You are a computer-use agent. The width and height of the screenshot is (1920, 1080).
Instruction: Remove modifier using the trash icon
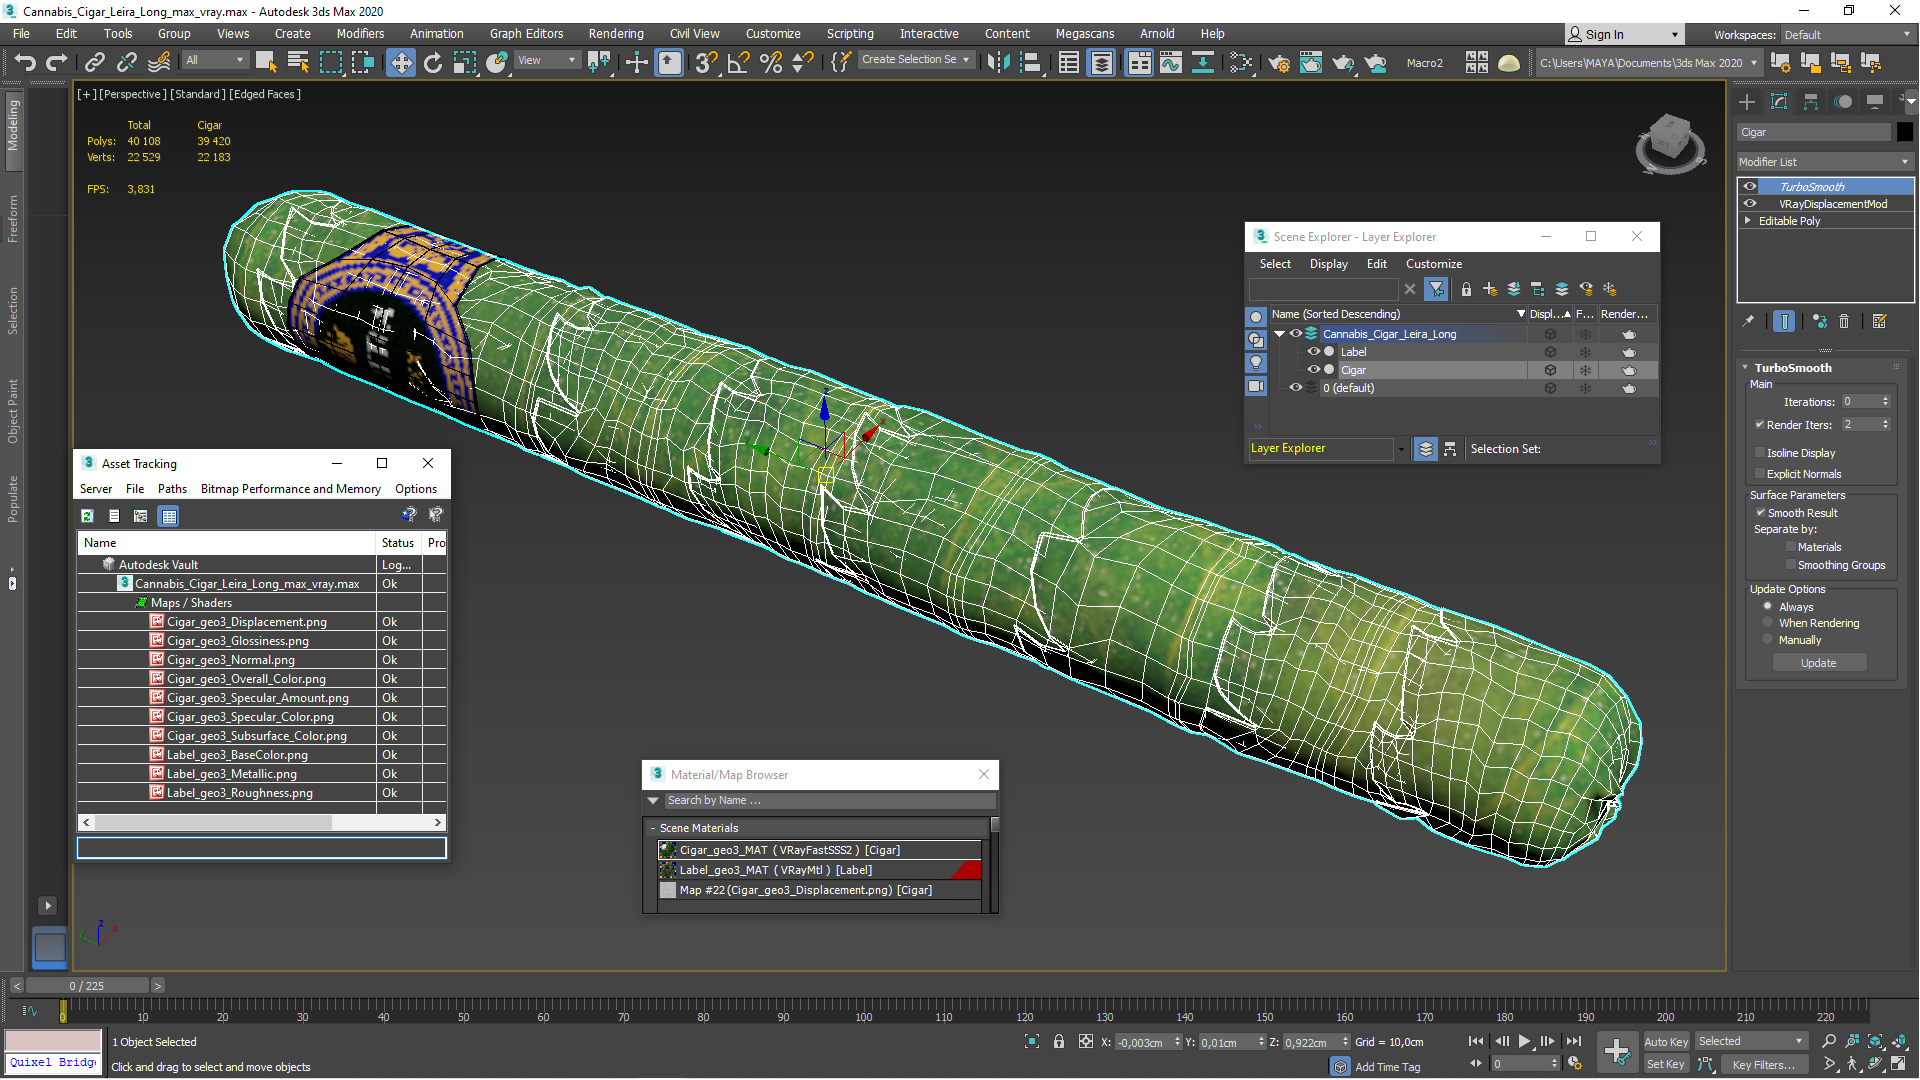[1844, 321]
